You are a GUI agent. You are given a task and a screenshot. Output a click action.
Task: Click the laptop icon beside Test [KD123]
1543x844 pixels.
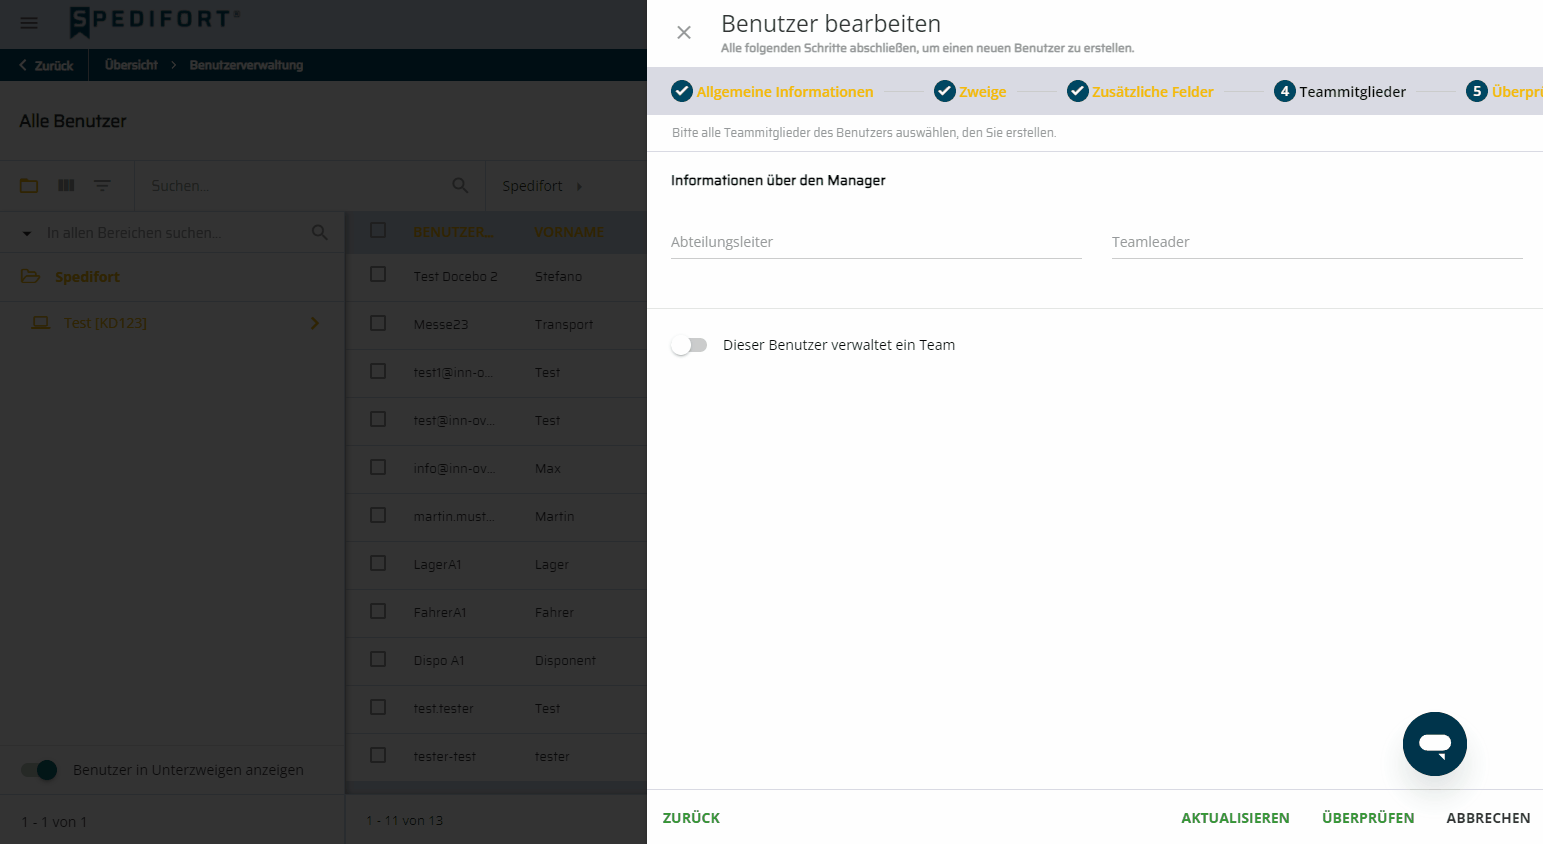41,323
